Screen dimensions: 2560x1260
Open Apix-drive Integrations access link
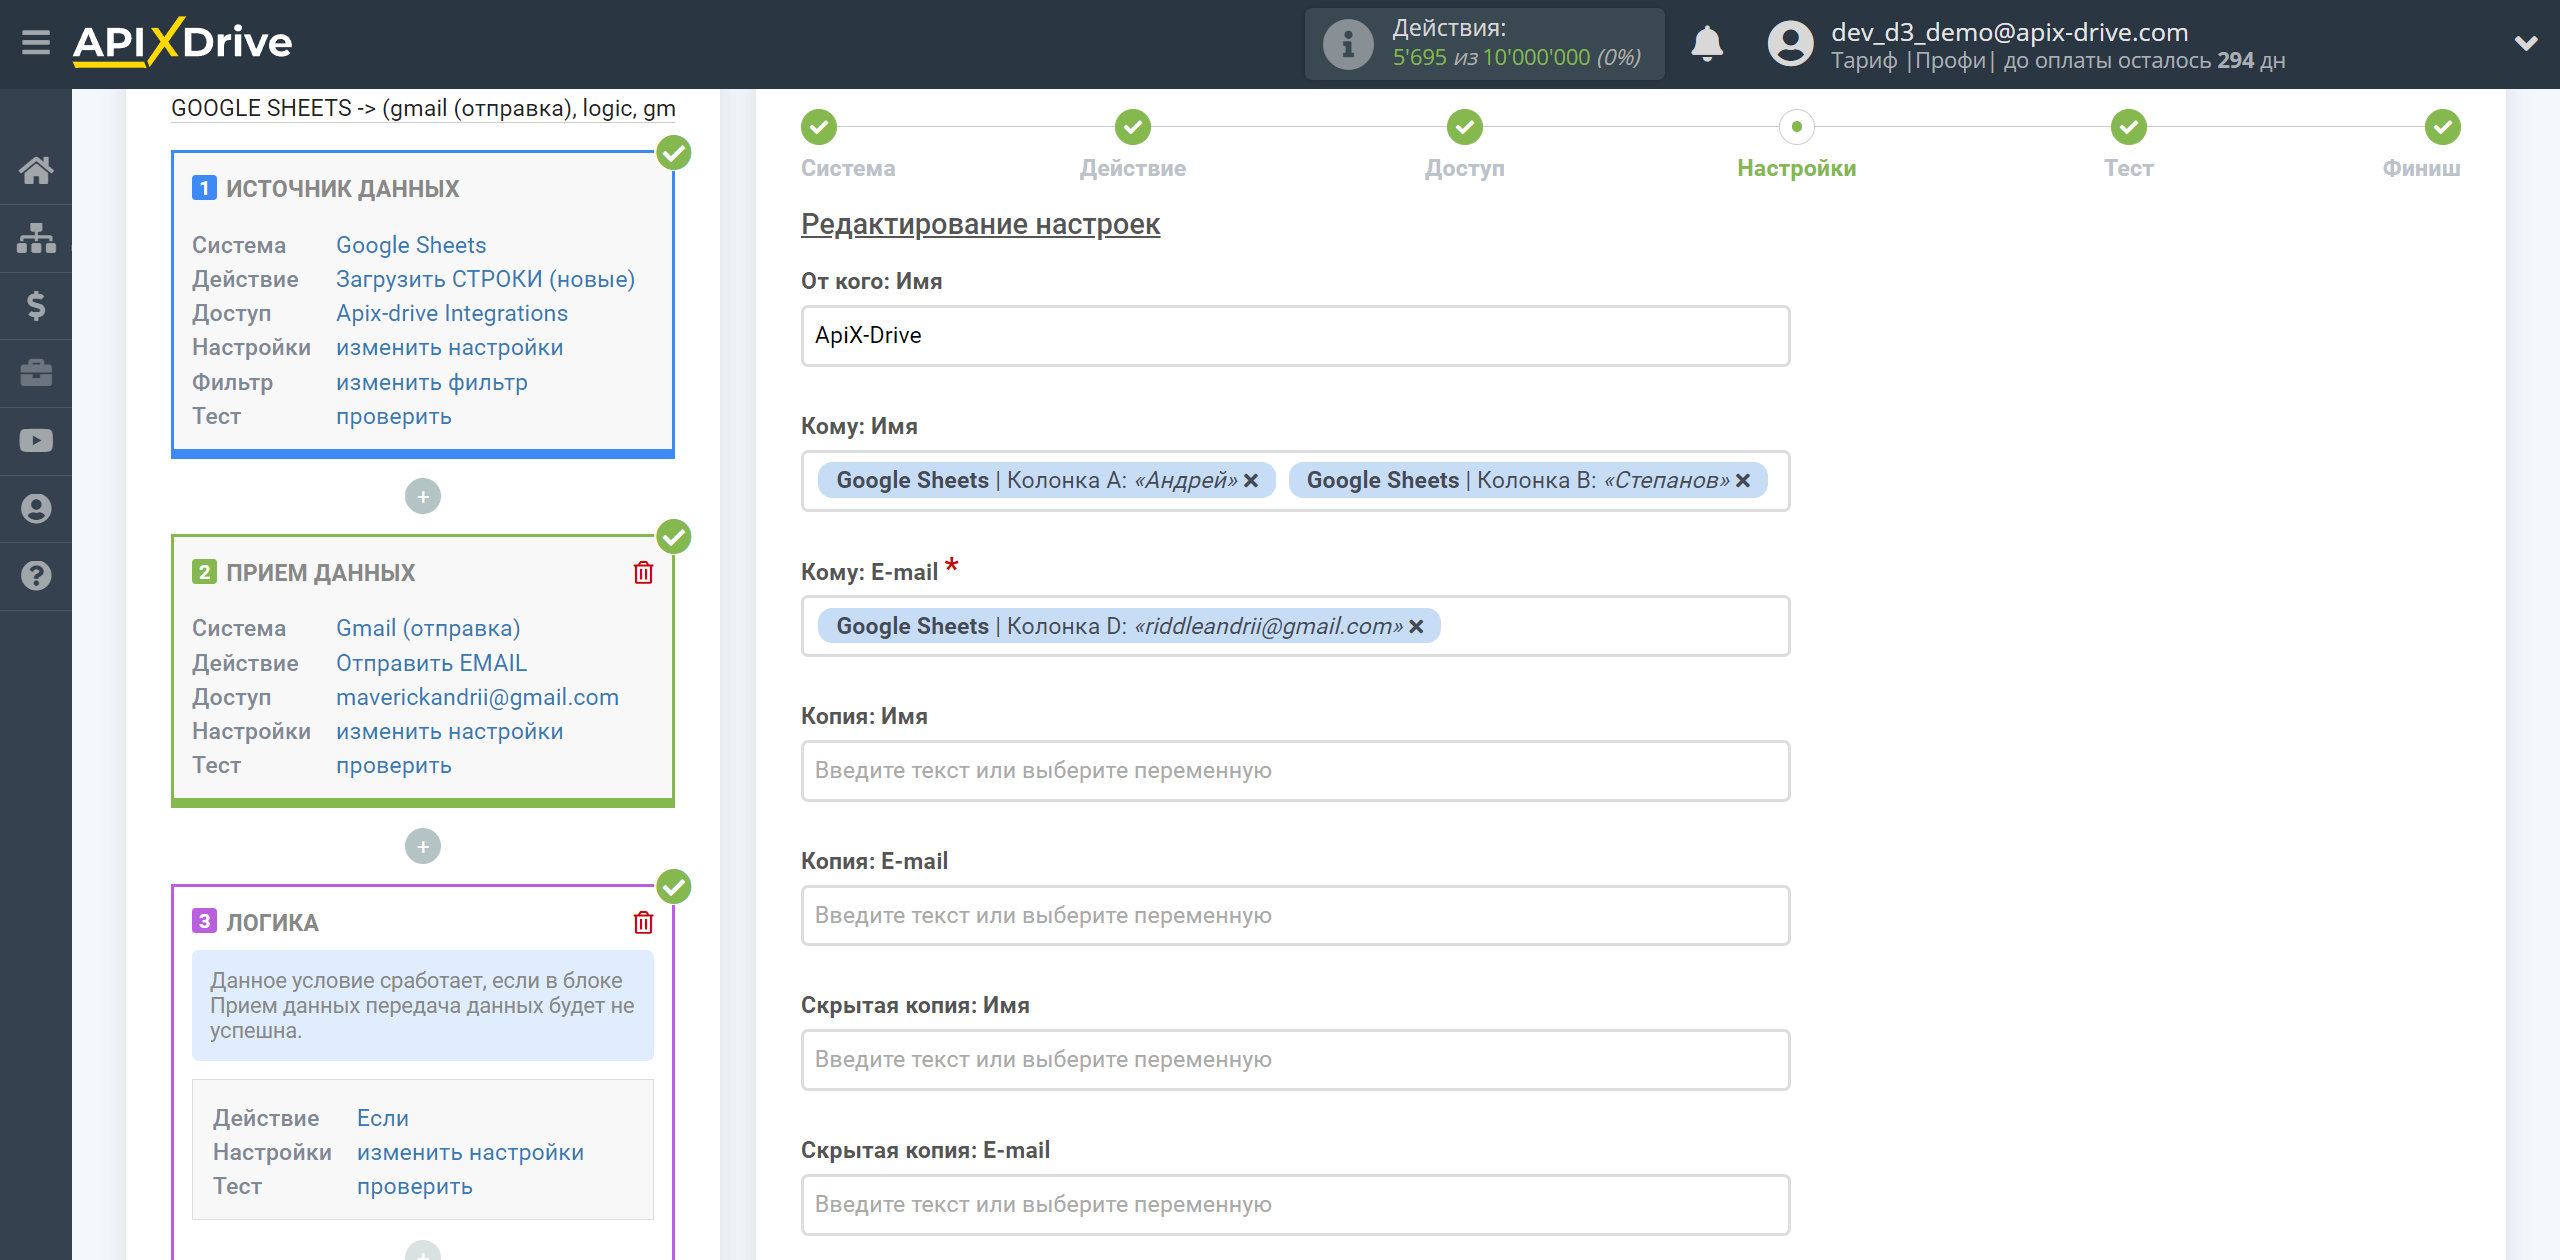pyautogui.click(x=452, y=313)
